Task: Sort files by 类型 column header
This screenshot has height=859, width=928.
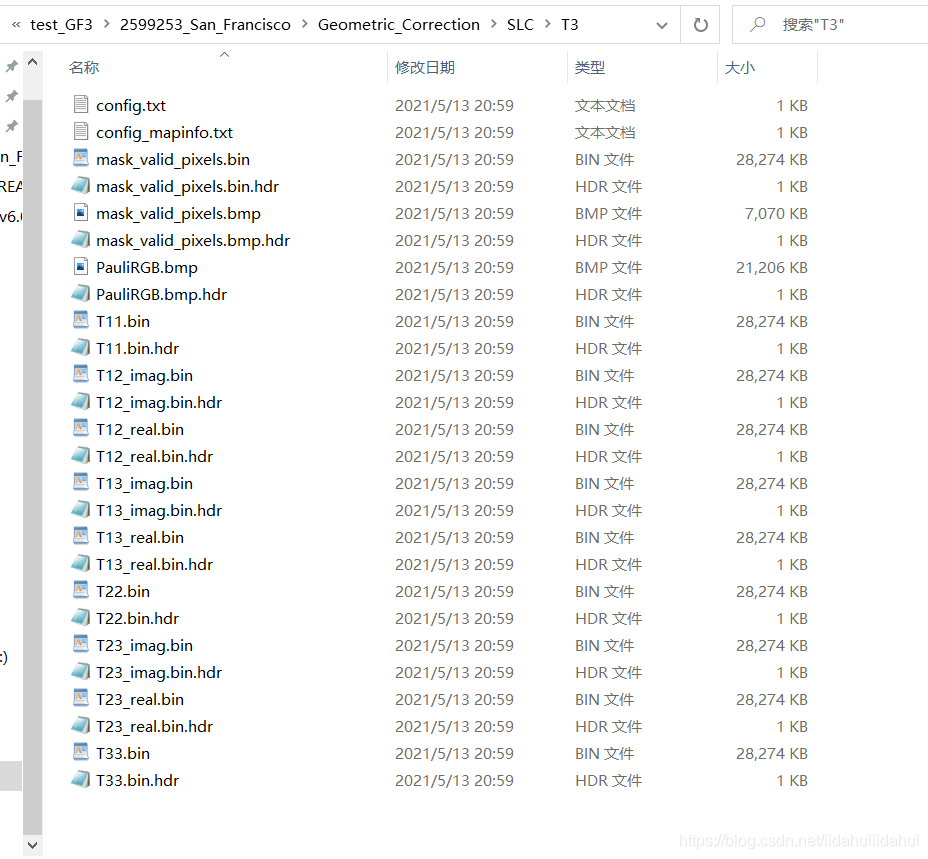Action: tap(590, 67)
